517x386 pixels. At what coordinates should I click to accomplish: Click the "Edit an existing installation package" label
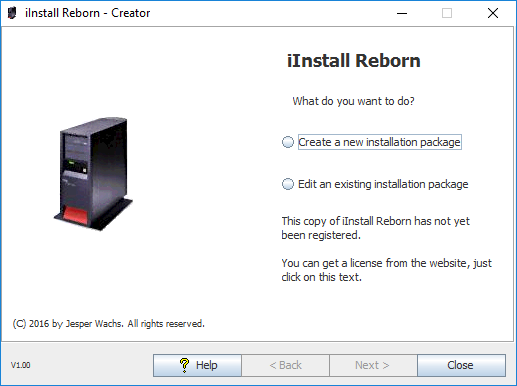tap(383, 184)
